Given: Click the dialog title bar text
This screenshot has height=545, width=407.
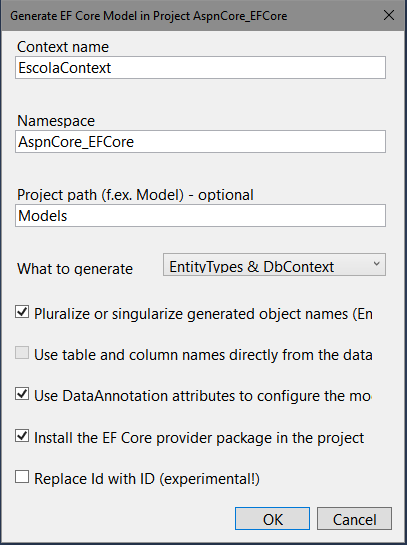Looking at the screenshot, I should 149,16.
